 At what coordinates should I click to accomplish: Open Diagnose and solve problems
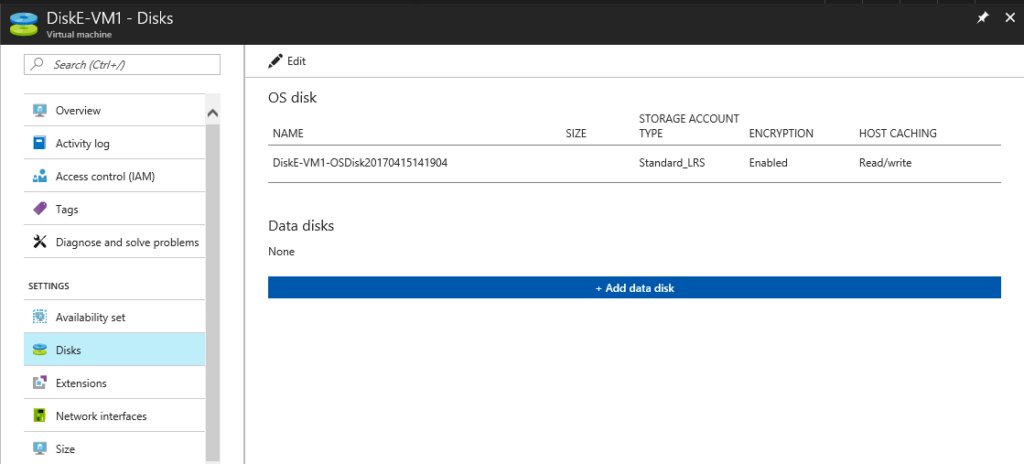tap(114, 242)
